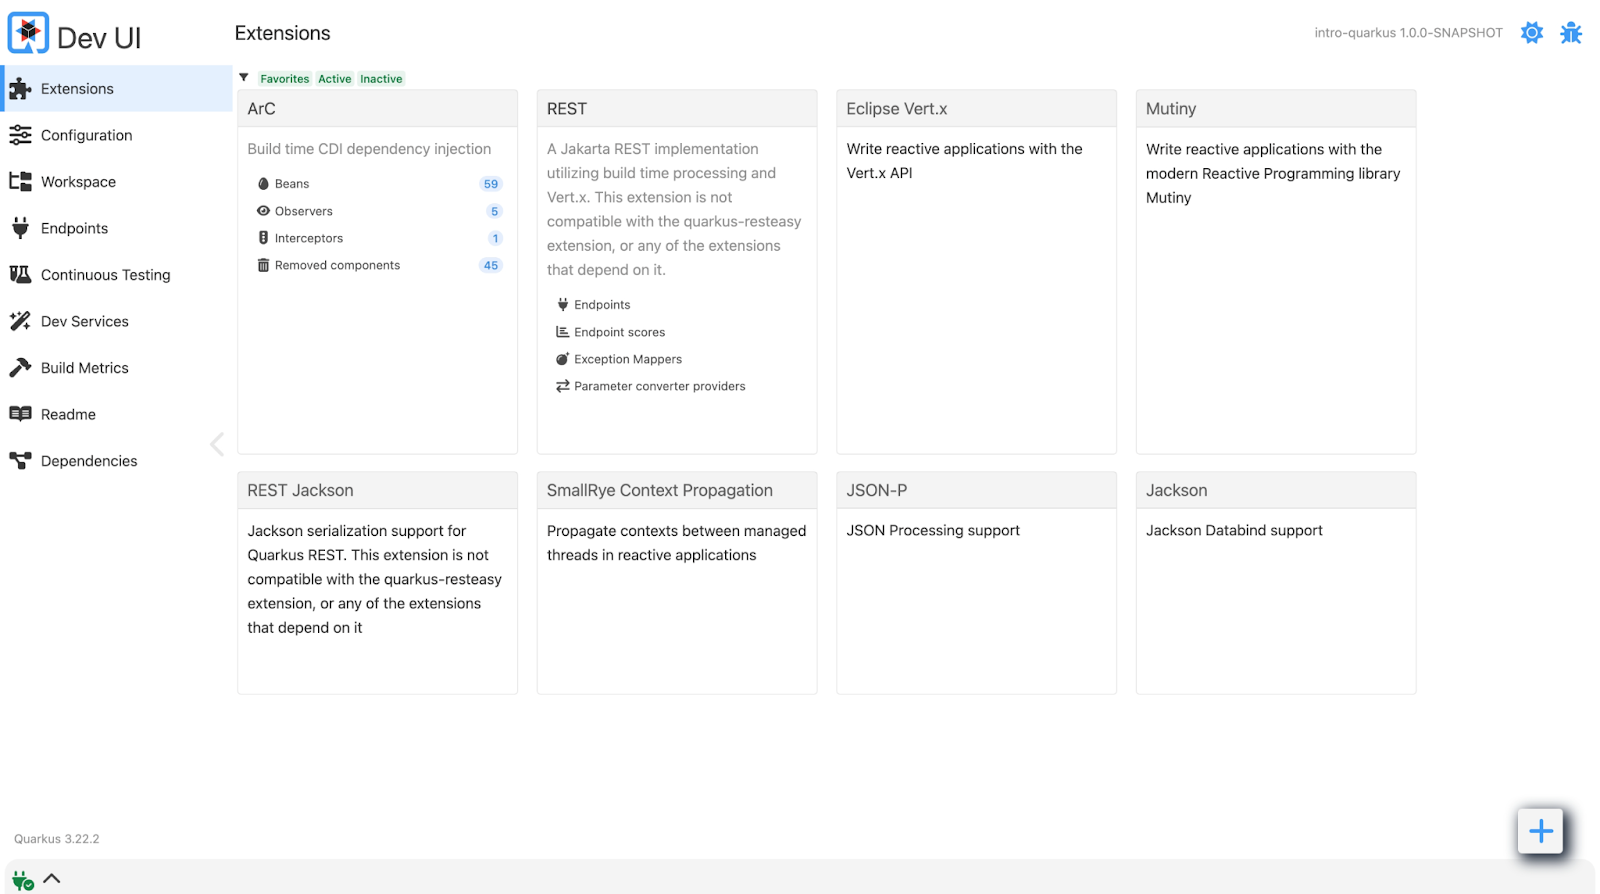This screenshot has width=1600, height=894.
Task: Expand the bottom drawer with chevron up
Action: coord(52,878)
